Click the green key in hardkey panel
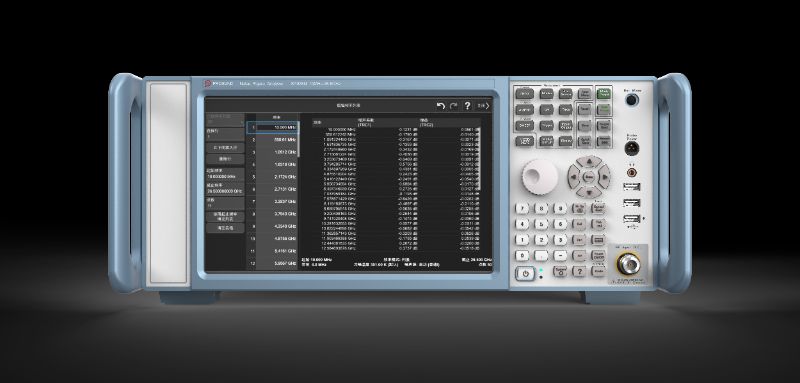The height and width of the screenshot is (383, 800). [604, 93]
